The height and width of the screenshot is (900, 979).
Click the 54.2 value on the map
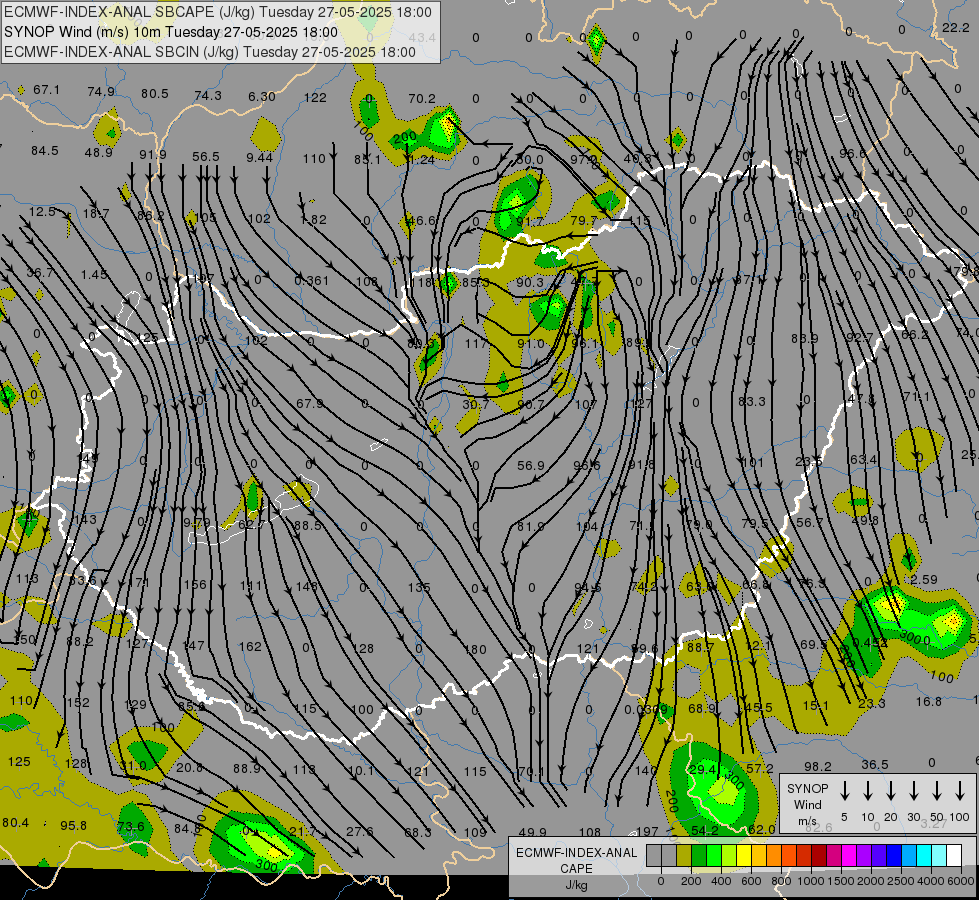coord(705,830)
